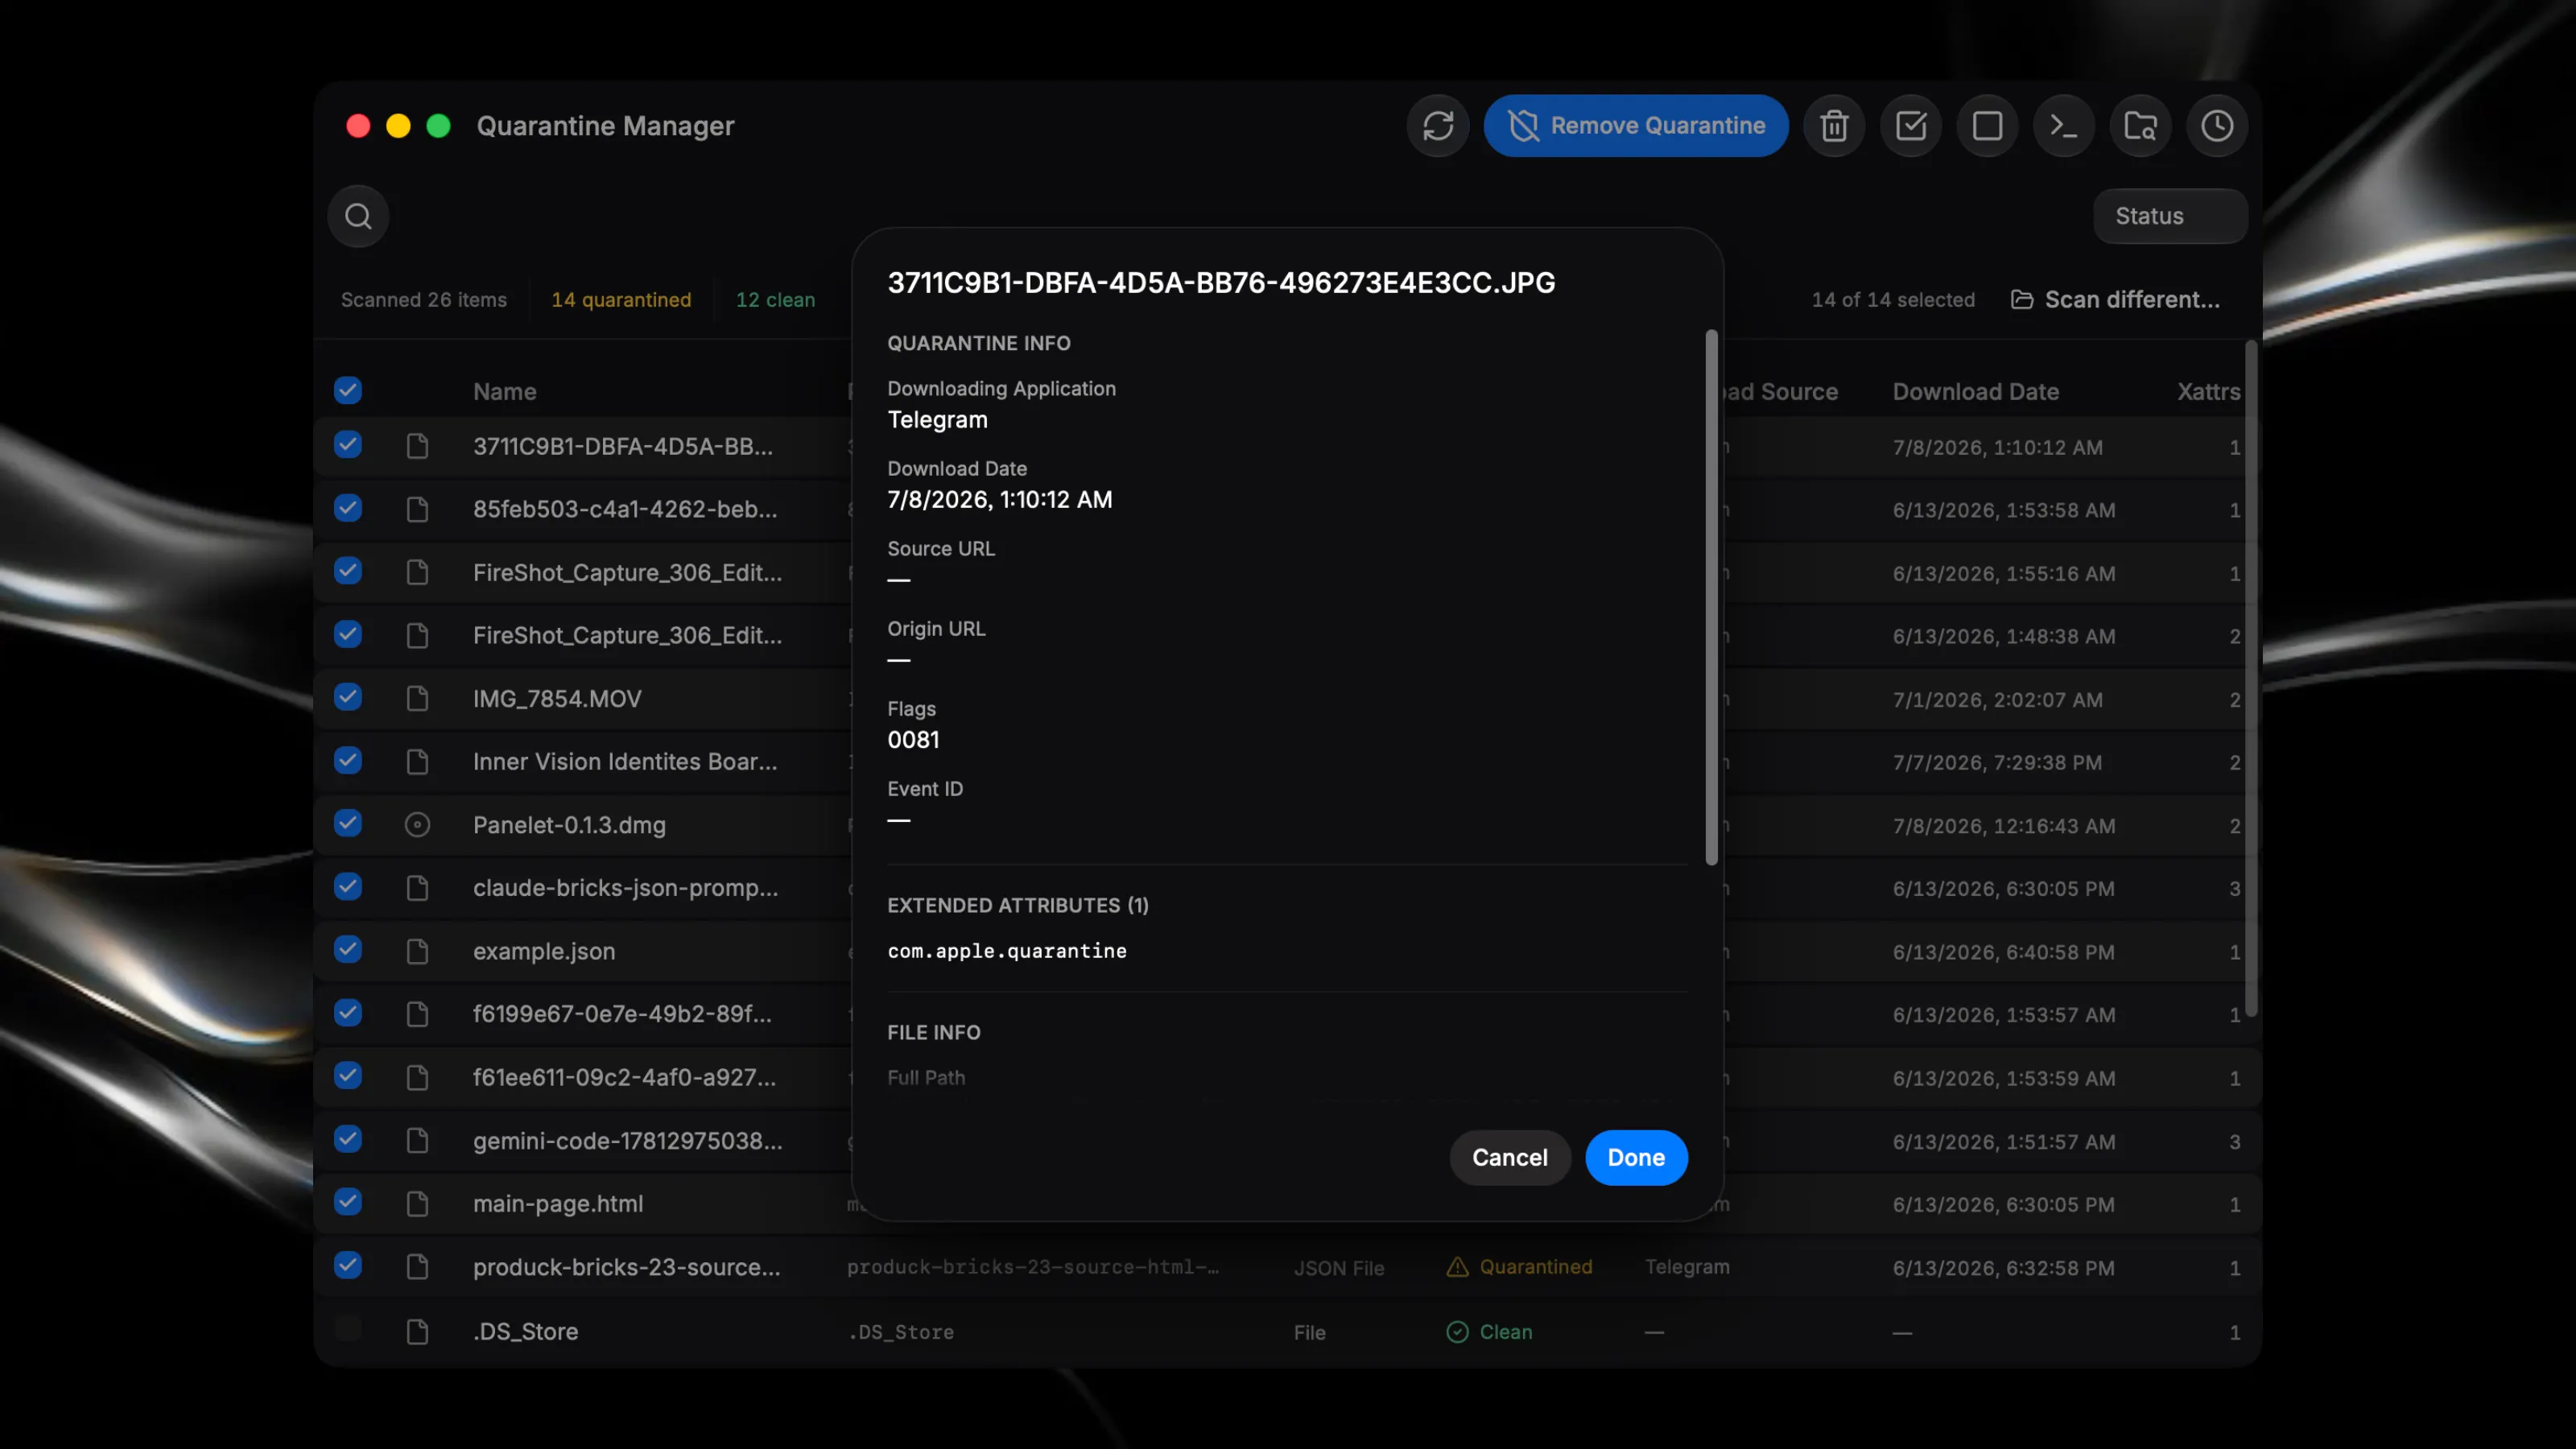2576x1449 pixels.
Task: Select the f6199e67-0e7e-49b2-89f... file name
Action: coord(622,1014)
